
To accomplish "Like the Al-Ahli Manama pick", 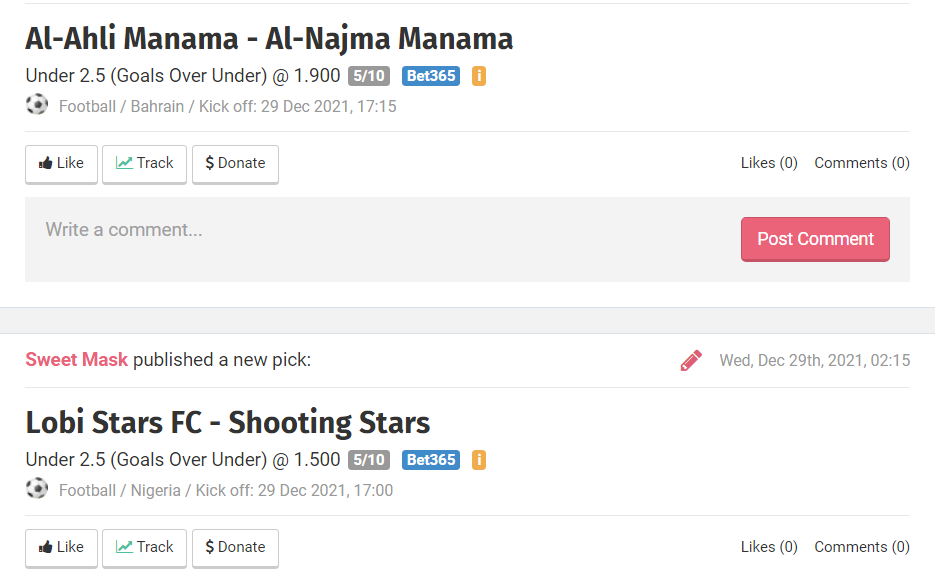I will click(61, 164).
